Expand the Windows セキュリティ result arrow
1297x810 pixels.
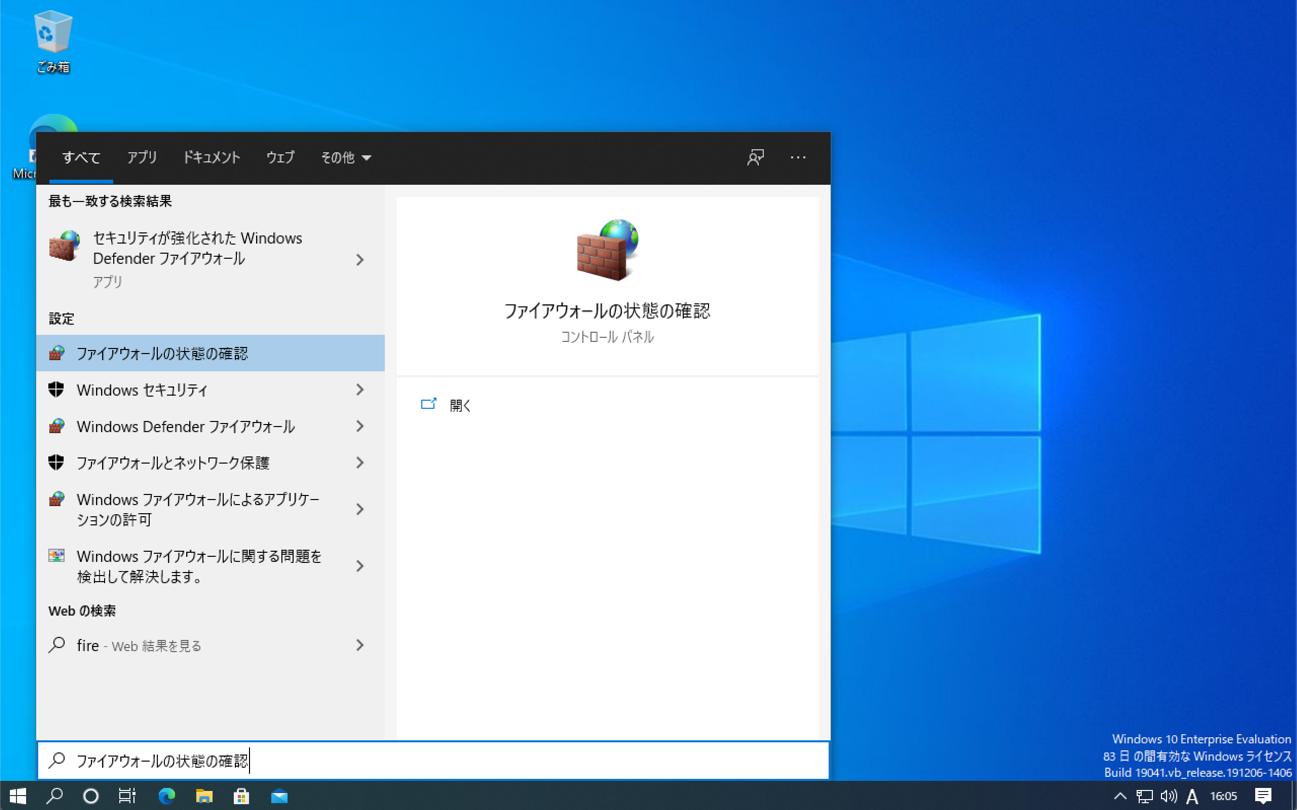[360, 390]
